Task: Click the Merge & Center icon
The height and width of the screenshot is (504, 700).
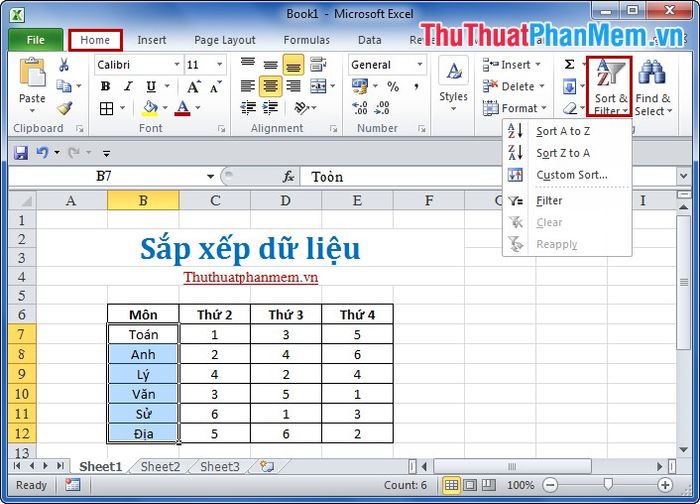Action: (x=318, y=86)
